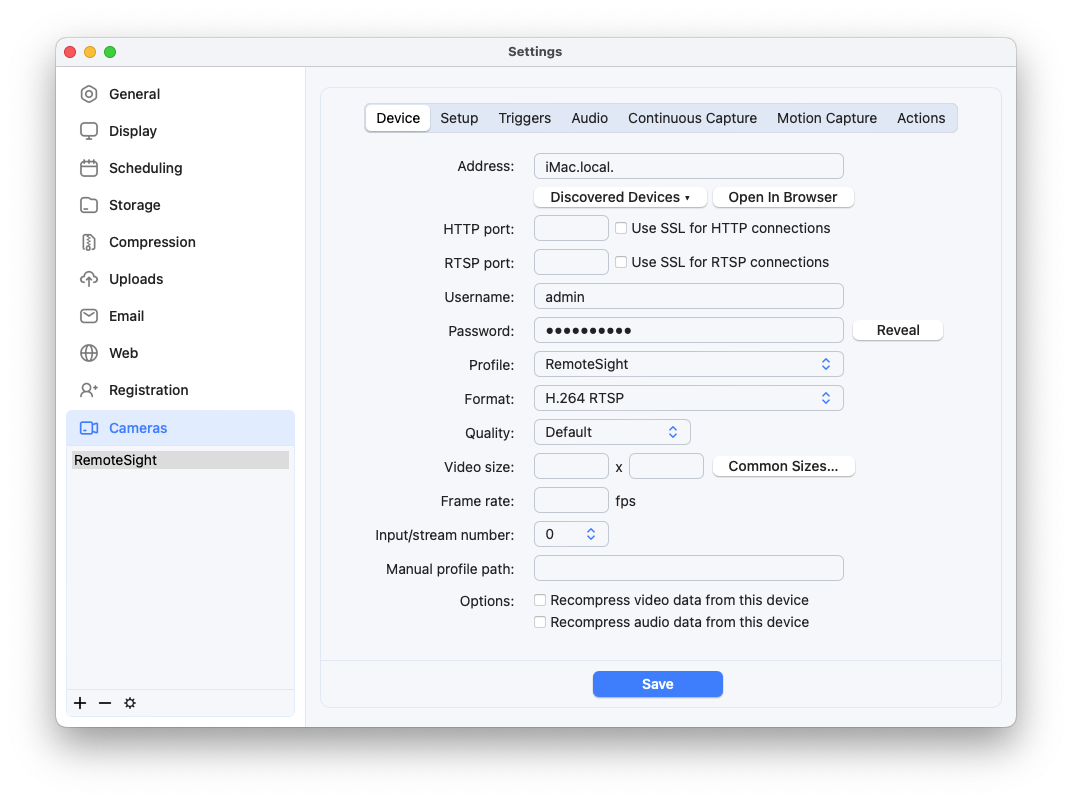Open the Compression settings icon

click(x=89, y=242)
